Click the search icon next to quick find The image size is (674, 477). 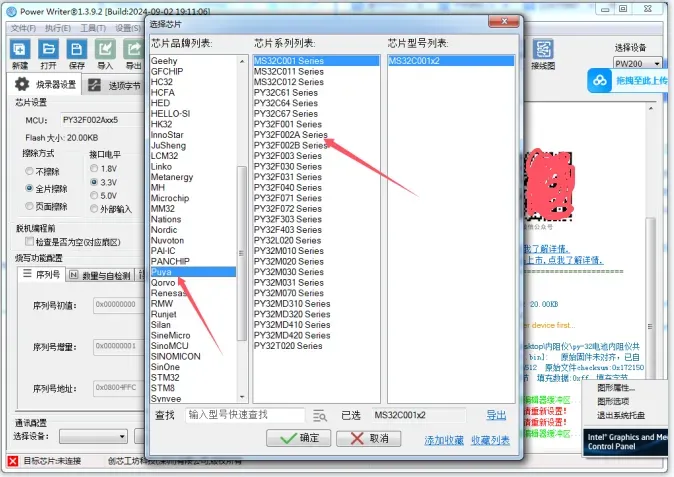pos(320,416)
